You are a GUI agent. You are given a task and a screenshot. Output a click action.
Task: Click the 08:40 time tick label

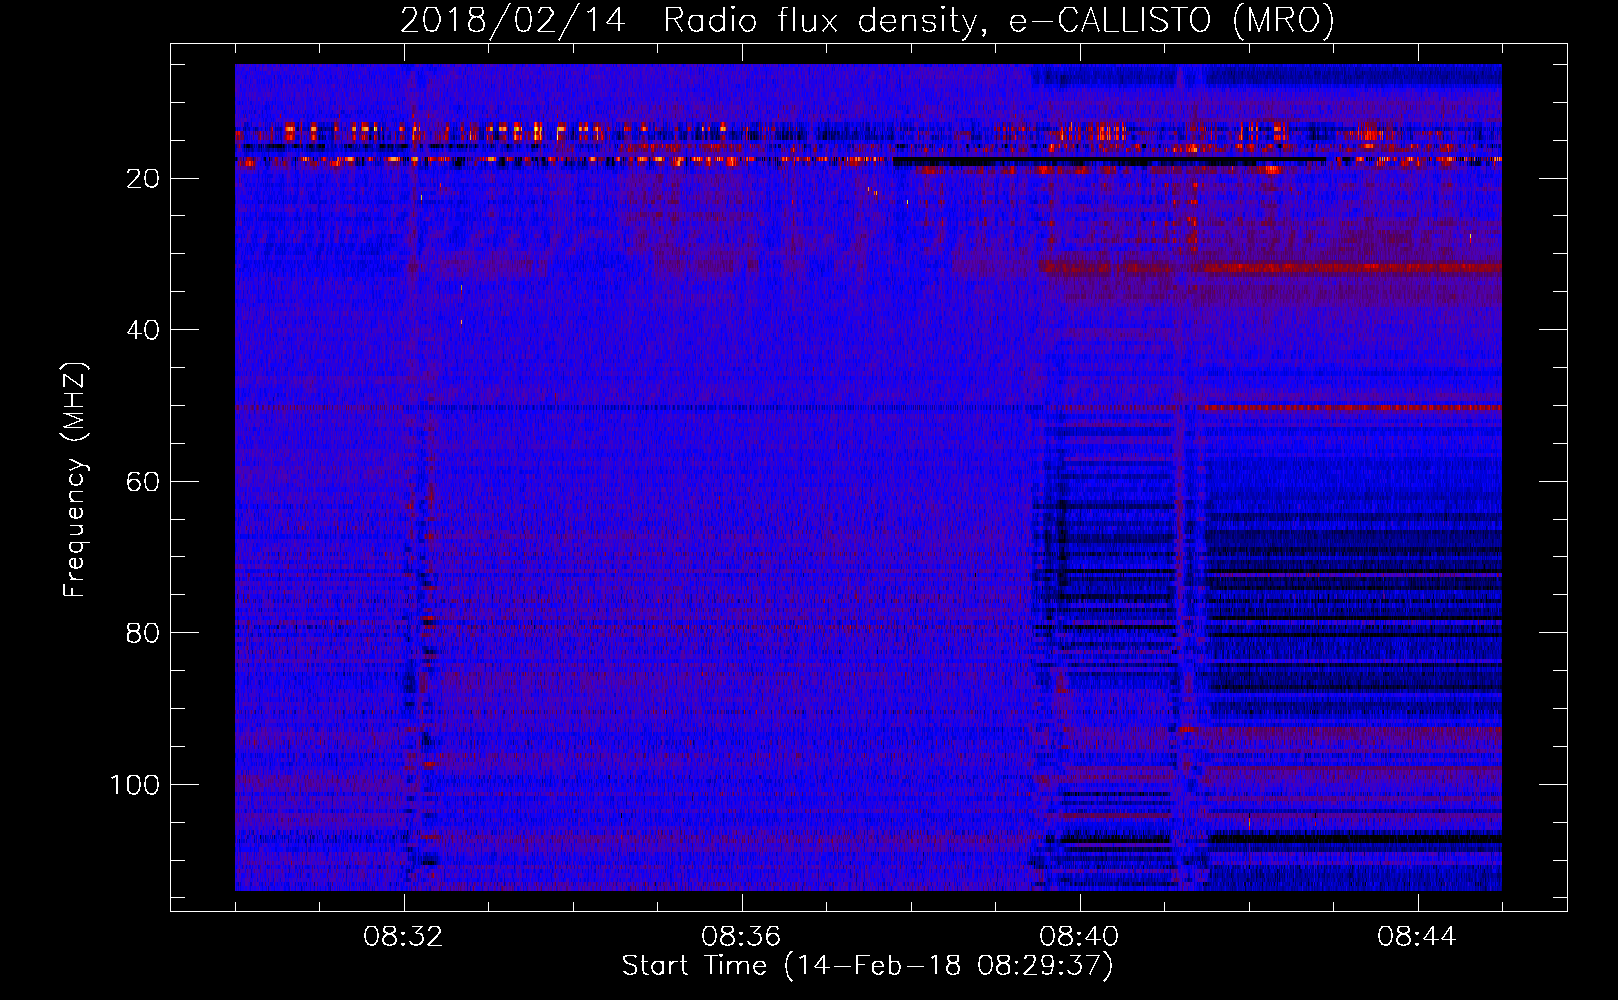click(x=1079, y=937)
